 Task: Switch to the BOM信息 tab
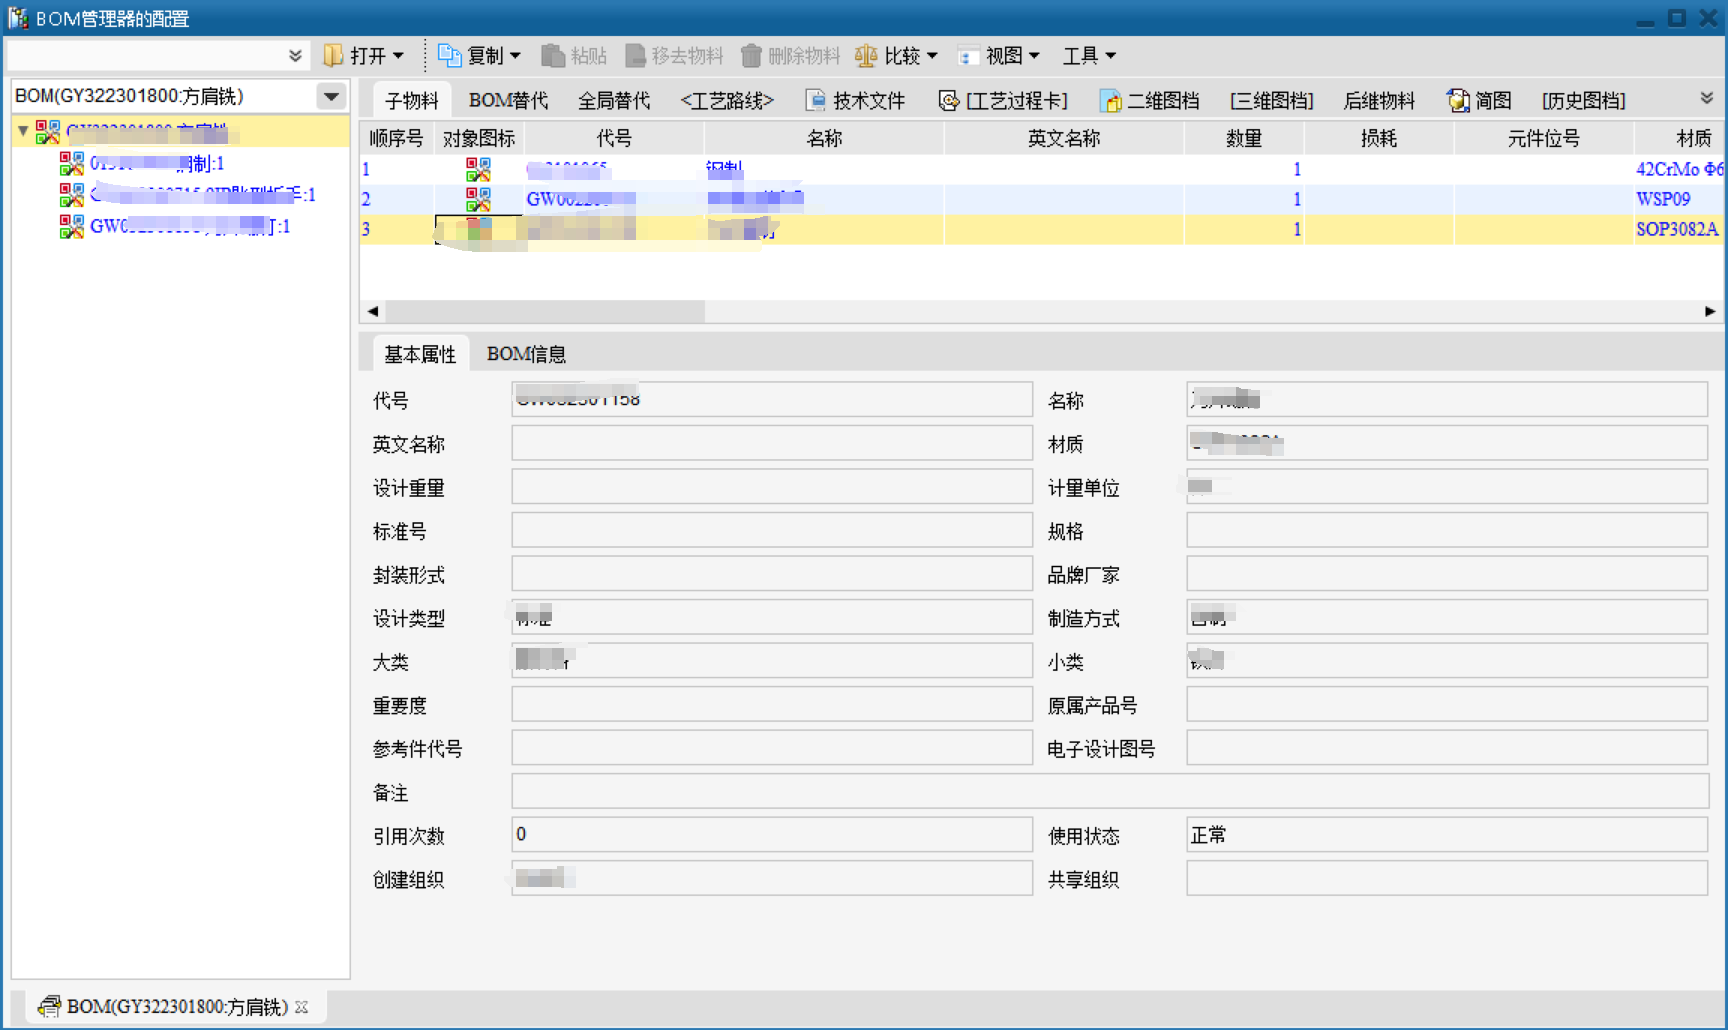click(526, 354)
